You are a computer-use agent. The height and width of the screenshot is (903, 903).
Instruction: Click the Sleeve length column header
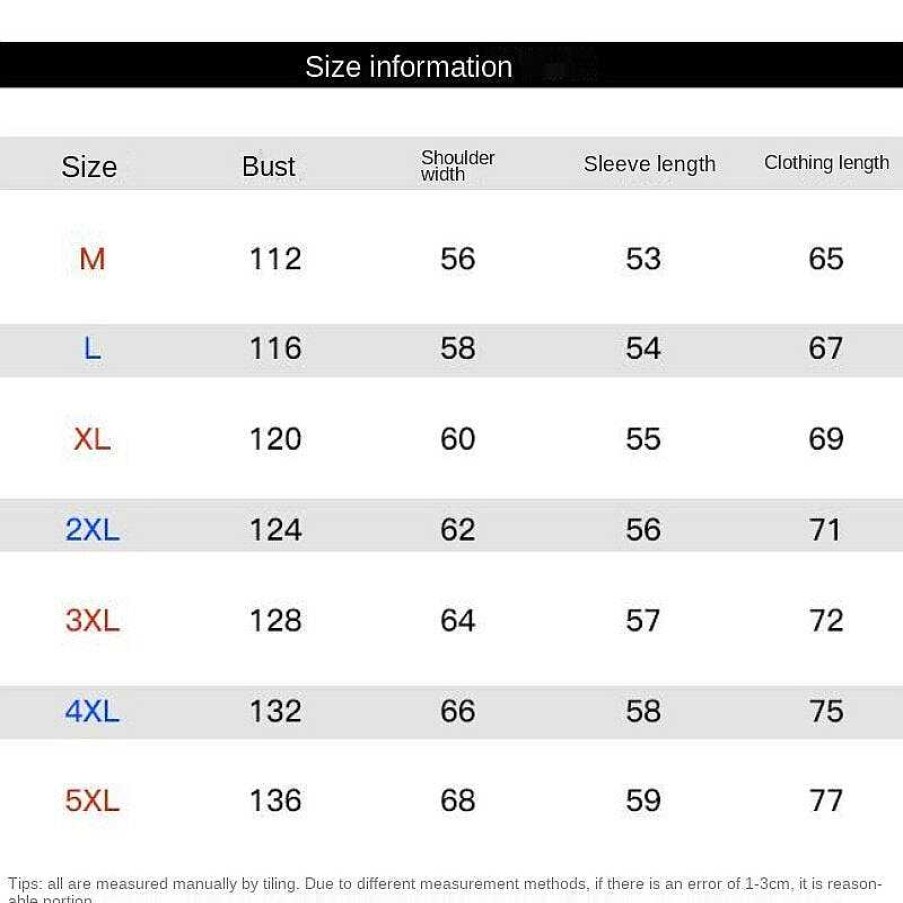coord(650,165)
